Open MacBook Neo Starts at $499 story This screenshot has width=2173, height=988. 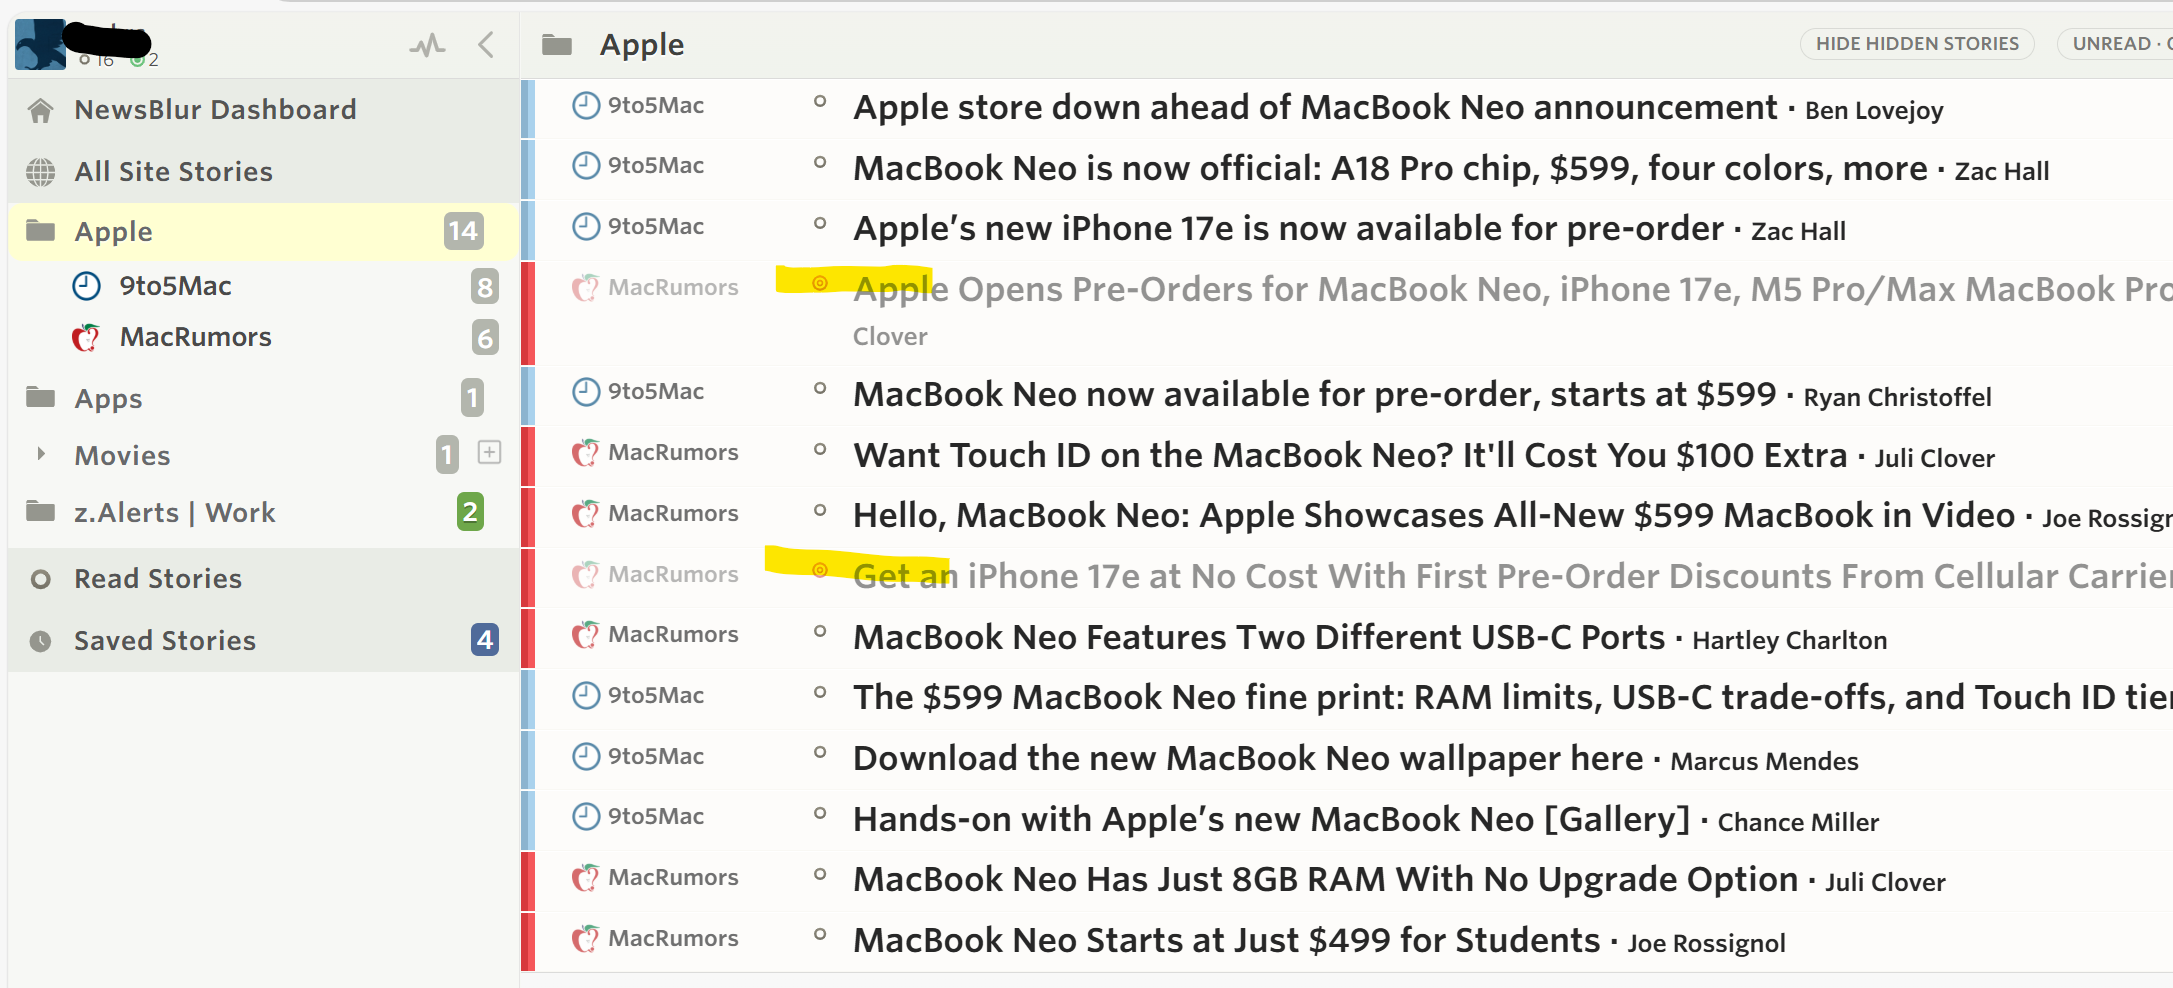pos(1226,941)
